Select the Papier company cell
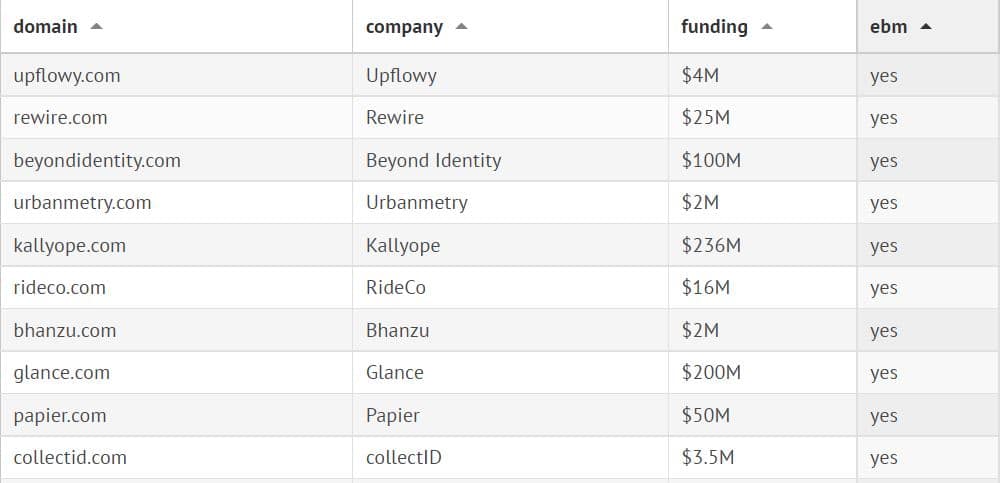Image resolution: width=1003 pixels, height=483 pixels. point(392,415)
